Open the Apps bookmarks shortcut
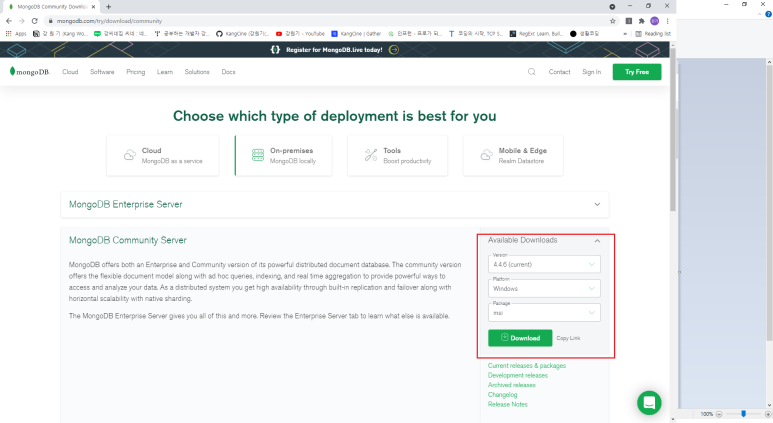The width and height of the screenshot is (773, 423). pos(16,34)
